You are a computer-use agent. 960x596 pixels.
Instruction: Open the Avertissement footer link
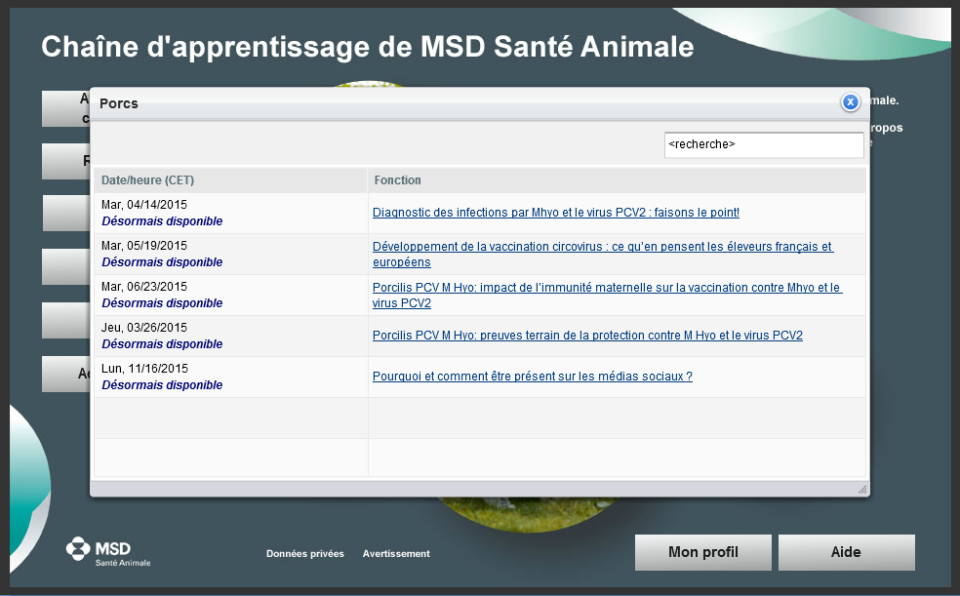[396, 554]
